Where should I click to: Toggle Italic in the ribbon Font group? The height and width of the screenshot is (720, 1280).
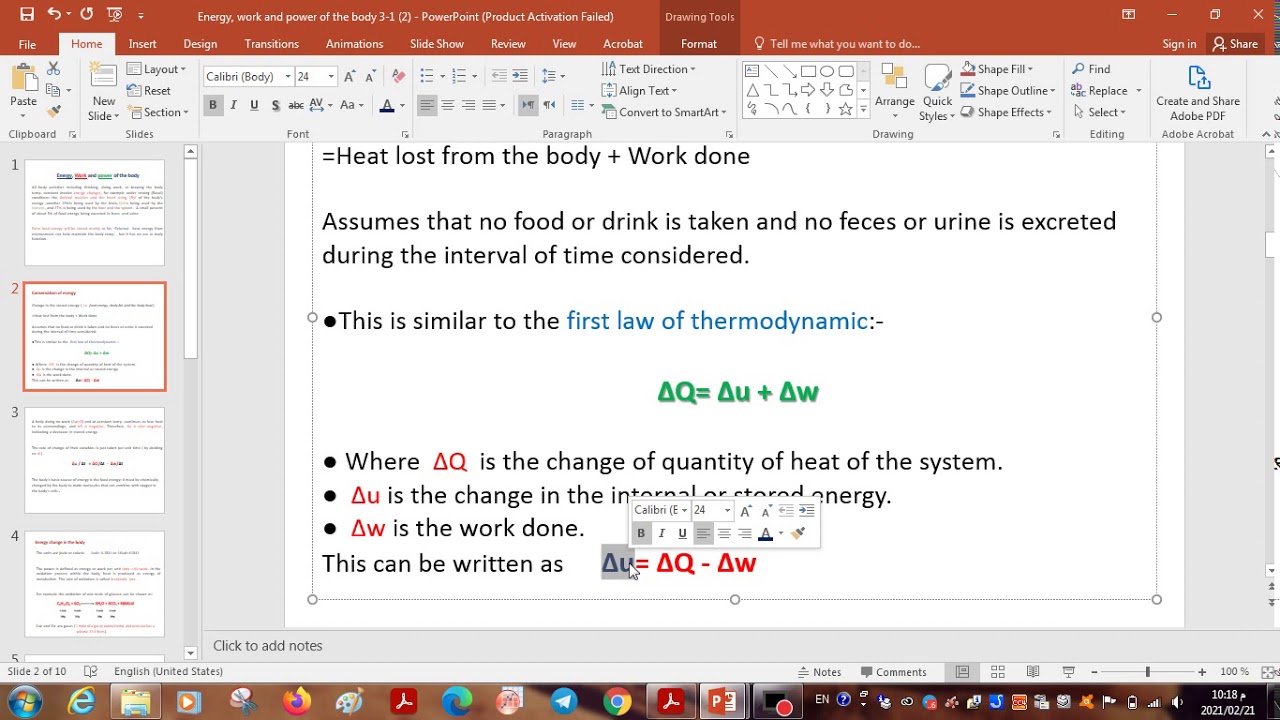(233, 105)
